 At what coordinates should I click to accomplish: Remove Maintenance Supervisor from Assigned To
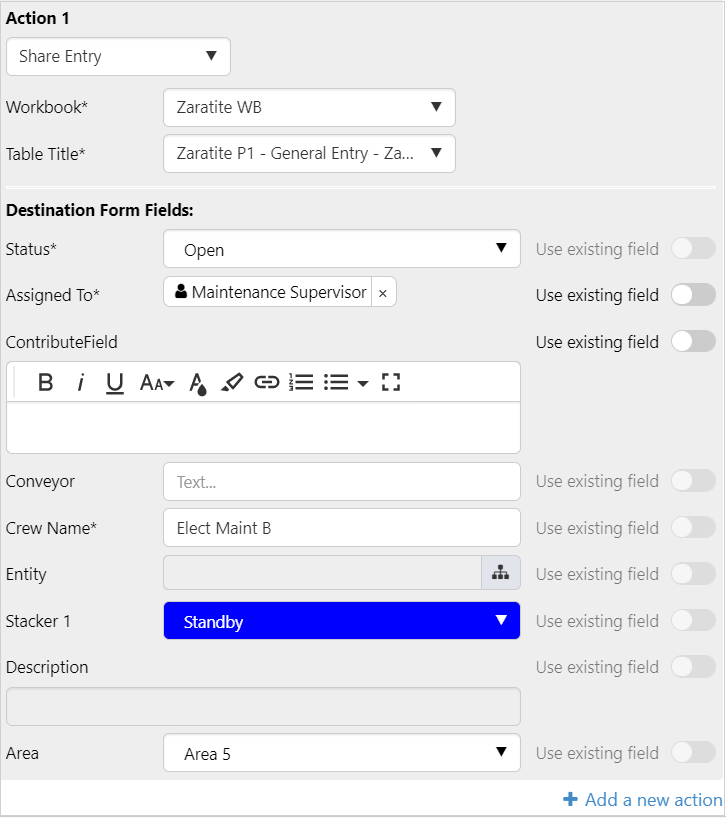point(383,293)
